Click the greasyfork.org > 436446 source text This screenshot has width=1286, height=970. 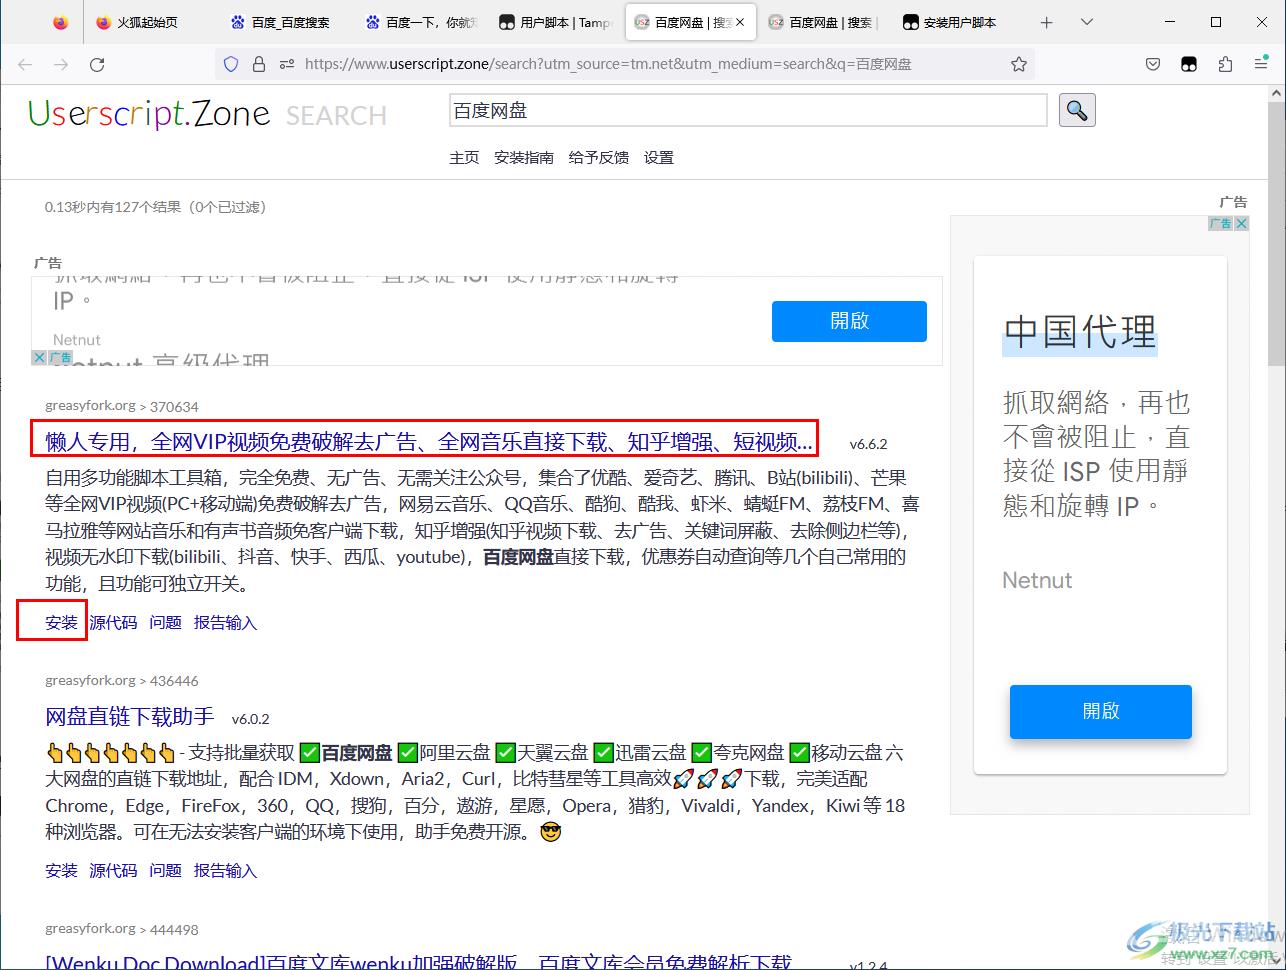[122, 680]
